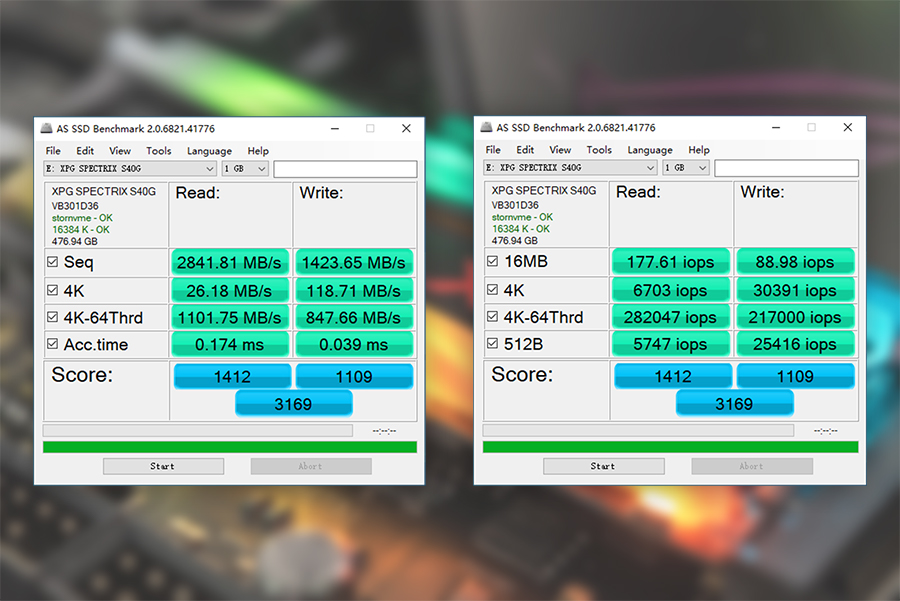Disable the Acc.time checkbox in left window
This screenshot has width=900, height=601.
coord(52,344)
